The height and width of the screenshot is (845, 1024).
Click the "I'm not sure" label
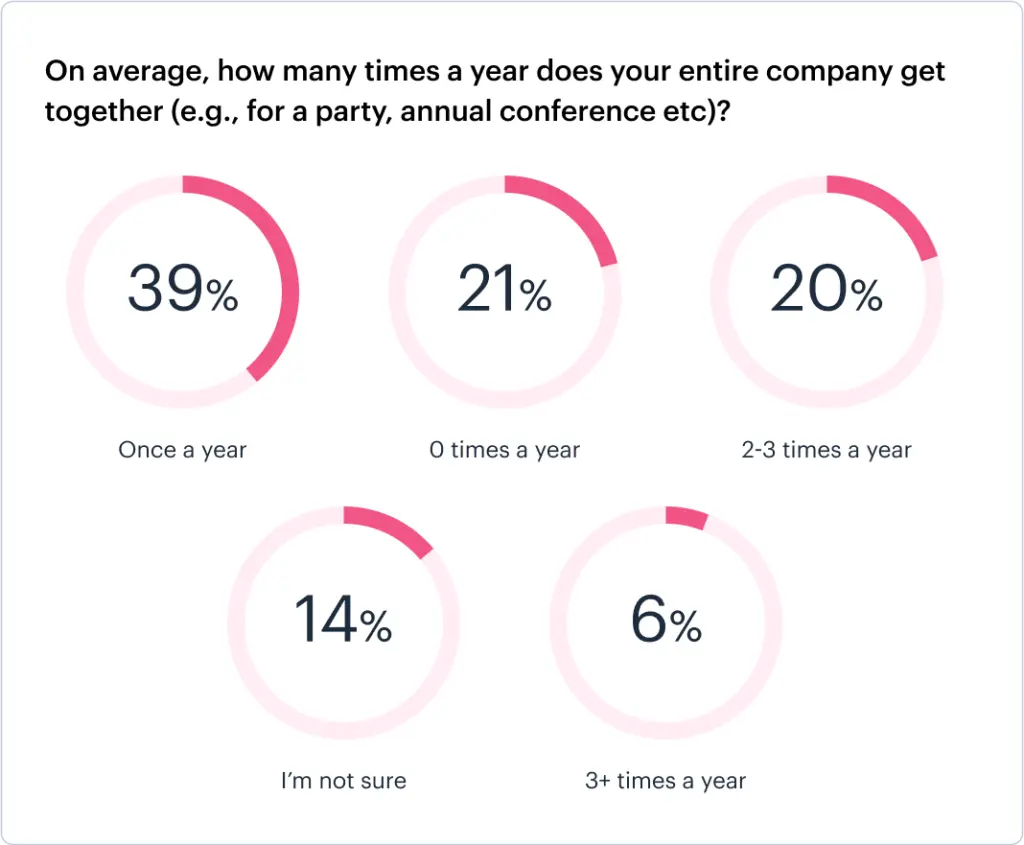343,781
